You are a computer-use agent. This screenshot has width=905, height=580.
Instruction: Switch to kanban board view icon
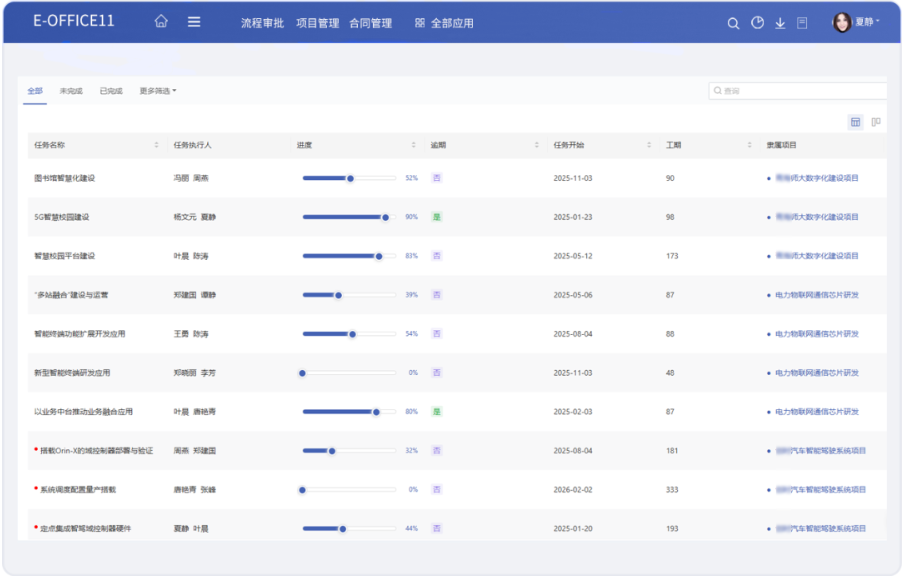(x=876, y=122)
